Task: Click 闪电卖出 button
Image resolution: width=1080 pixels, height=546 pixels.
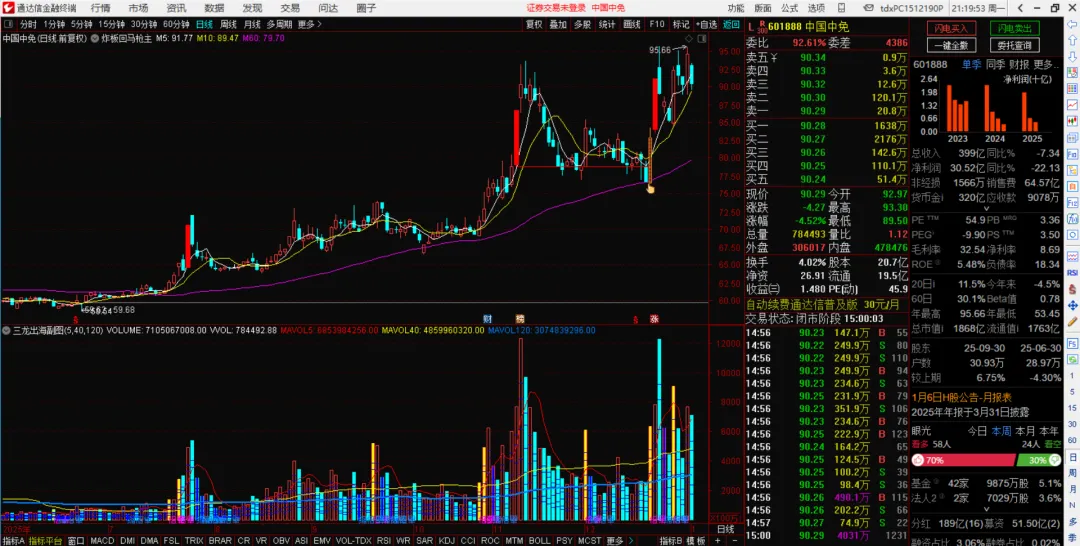Action: coord(1015,28)
